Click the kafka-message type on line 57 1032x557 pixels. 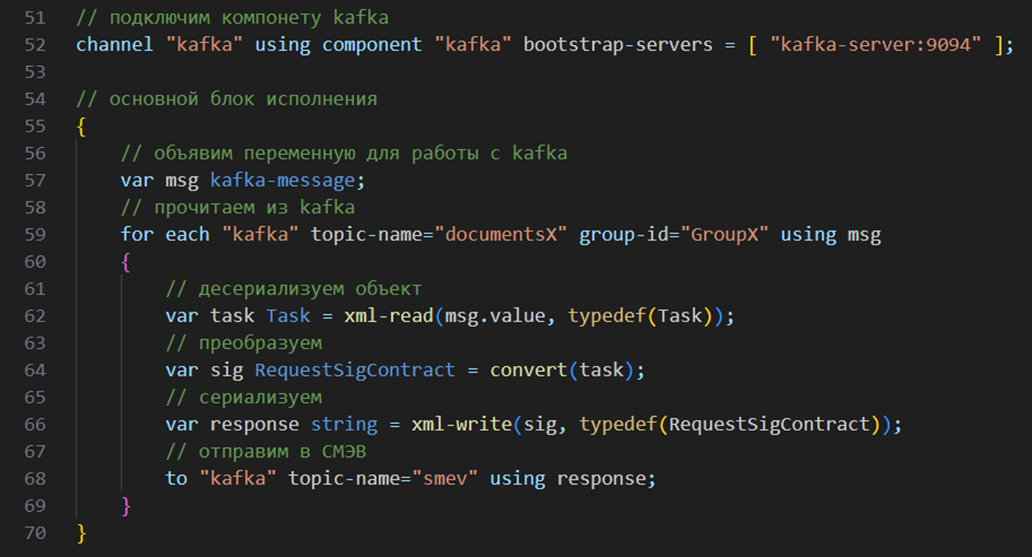click(x=282, y=180)
